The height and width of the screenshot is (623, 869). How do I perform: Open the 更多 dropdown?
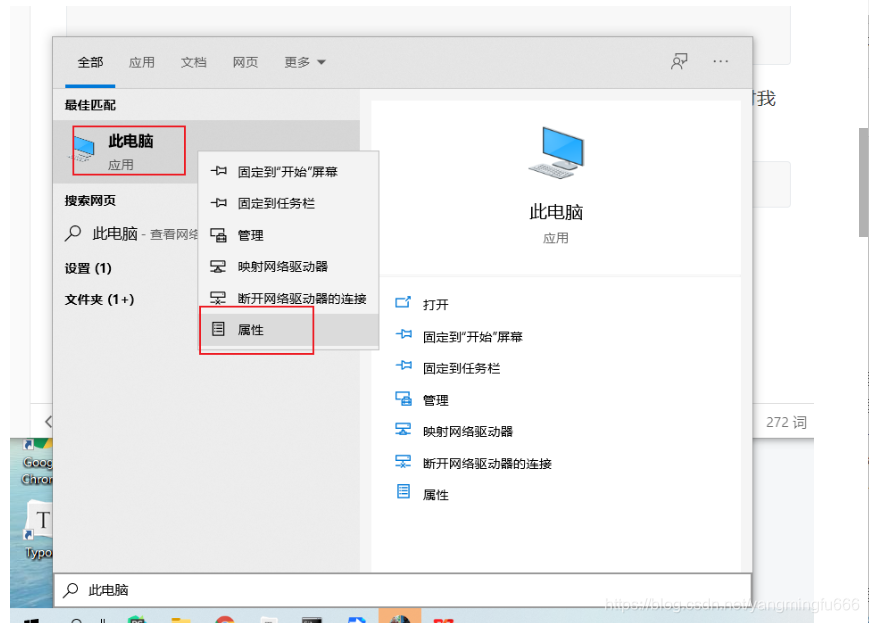click(297, 61)
